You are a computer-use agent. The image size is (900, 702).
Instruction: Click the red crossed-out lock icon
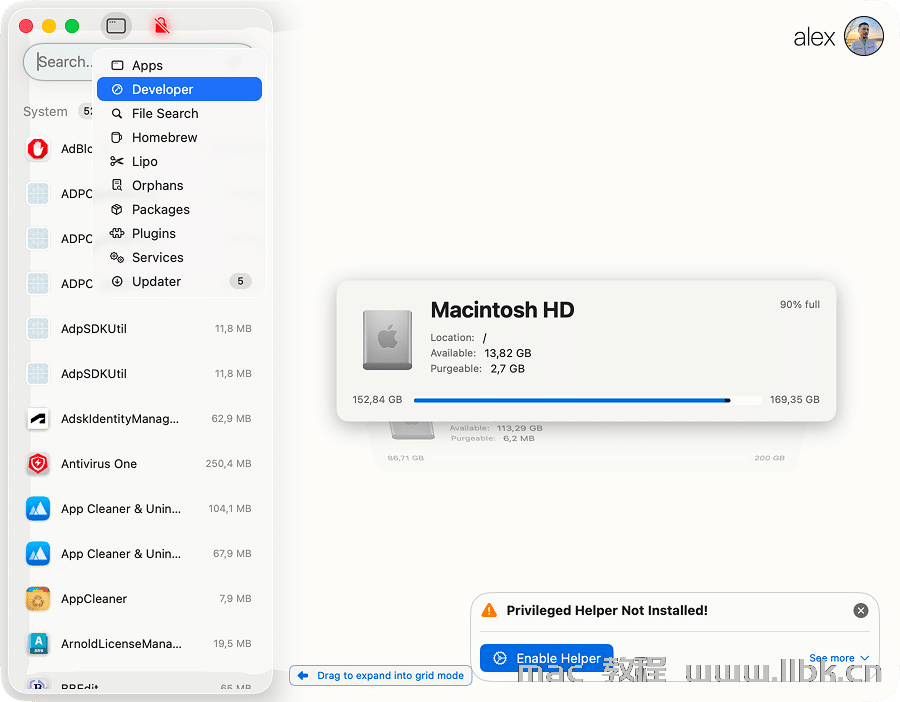click(161, 26)
